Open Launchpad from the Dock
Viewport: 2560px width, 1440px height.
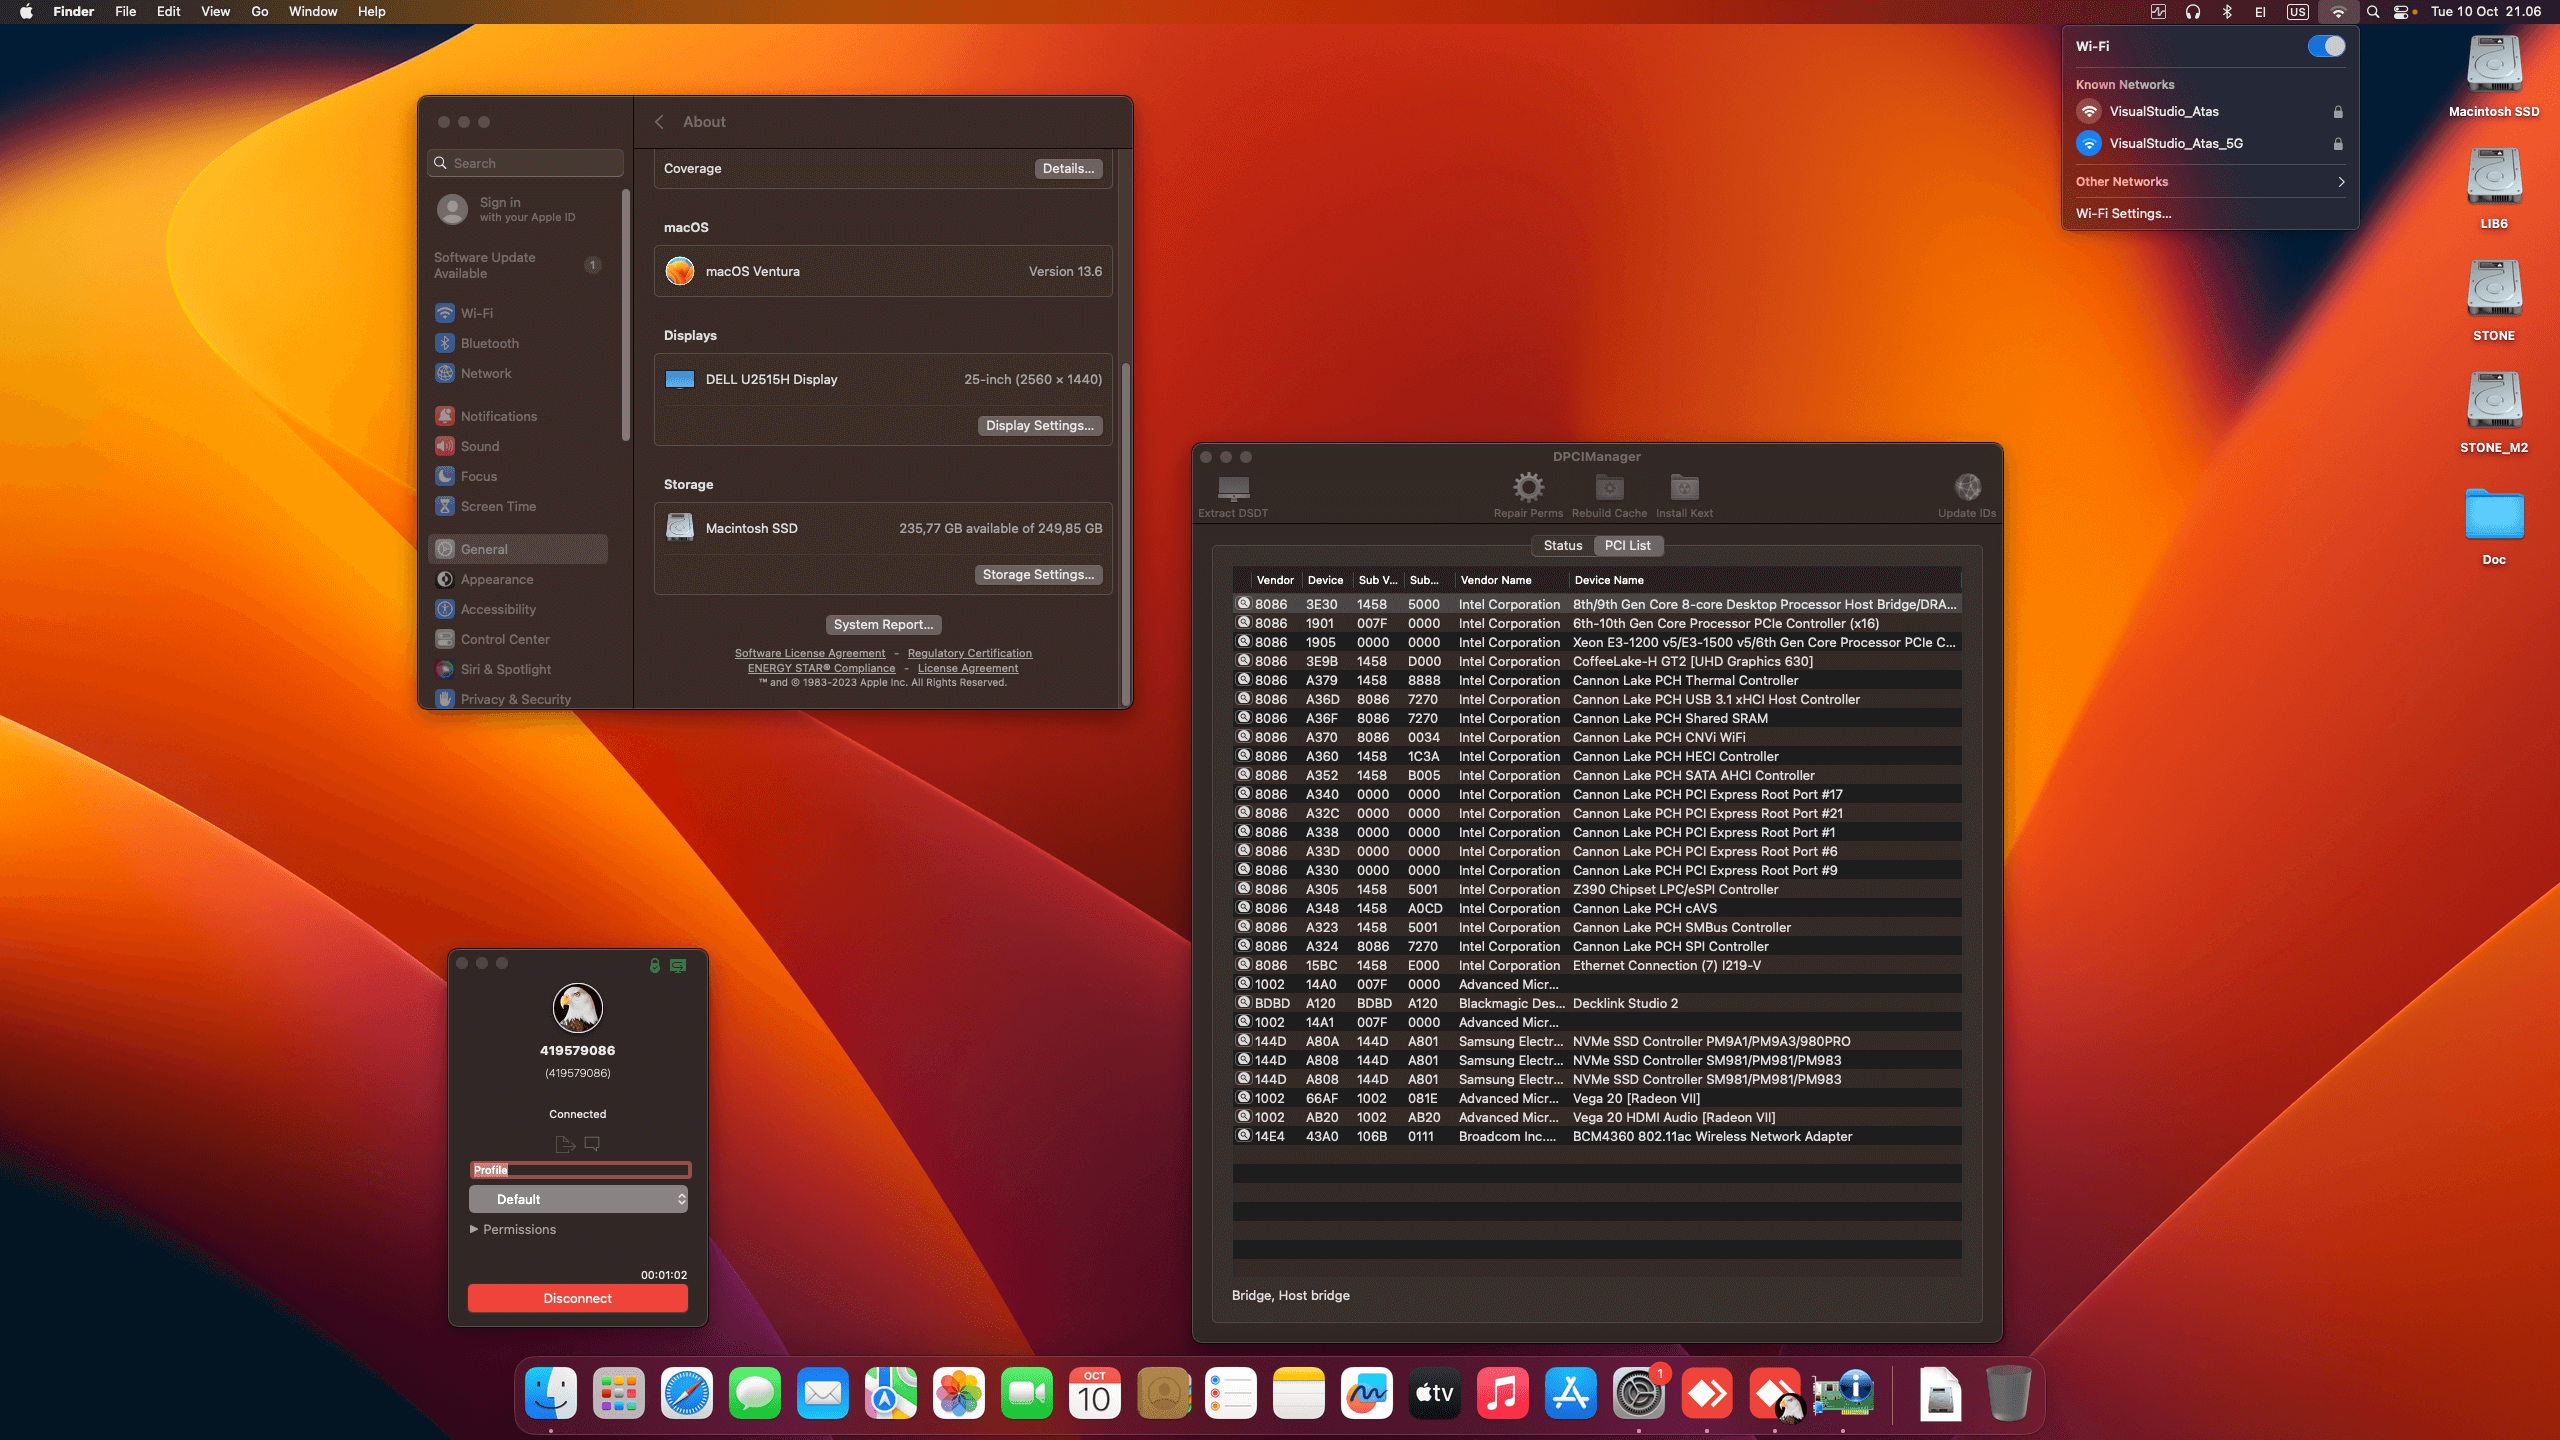[x=620, y=1392]
